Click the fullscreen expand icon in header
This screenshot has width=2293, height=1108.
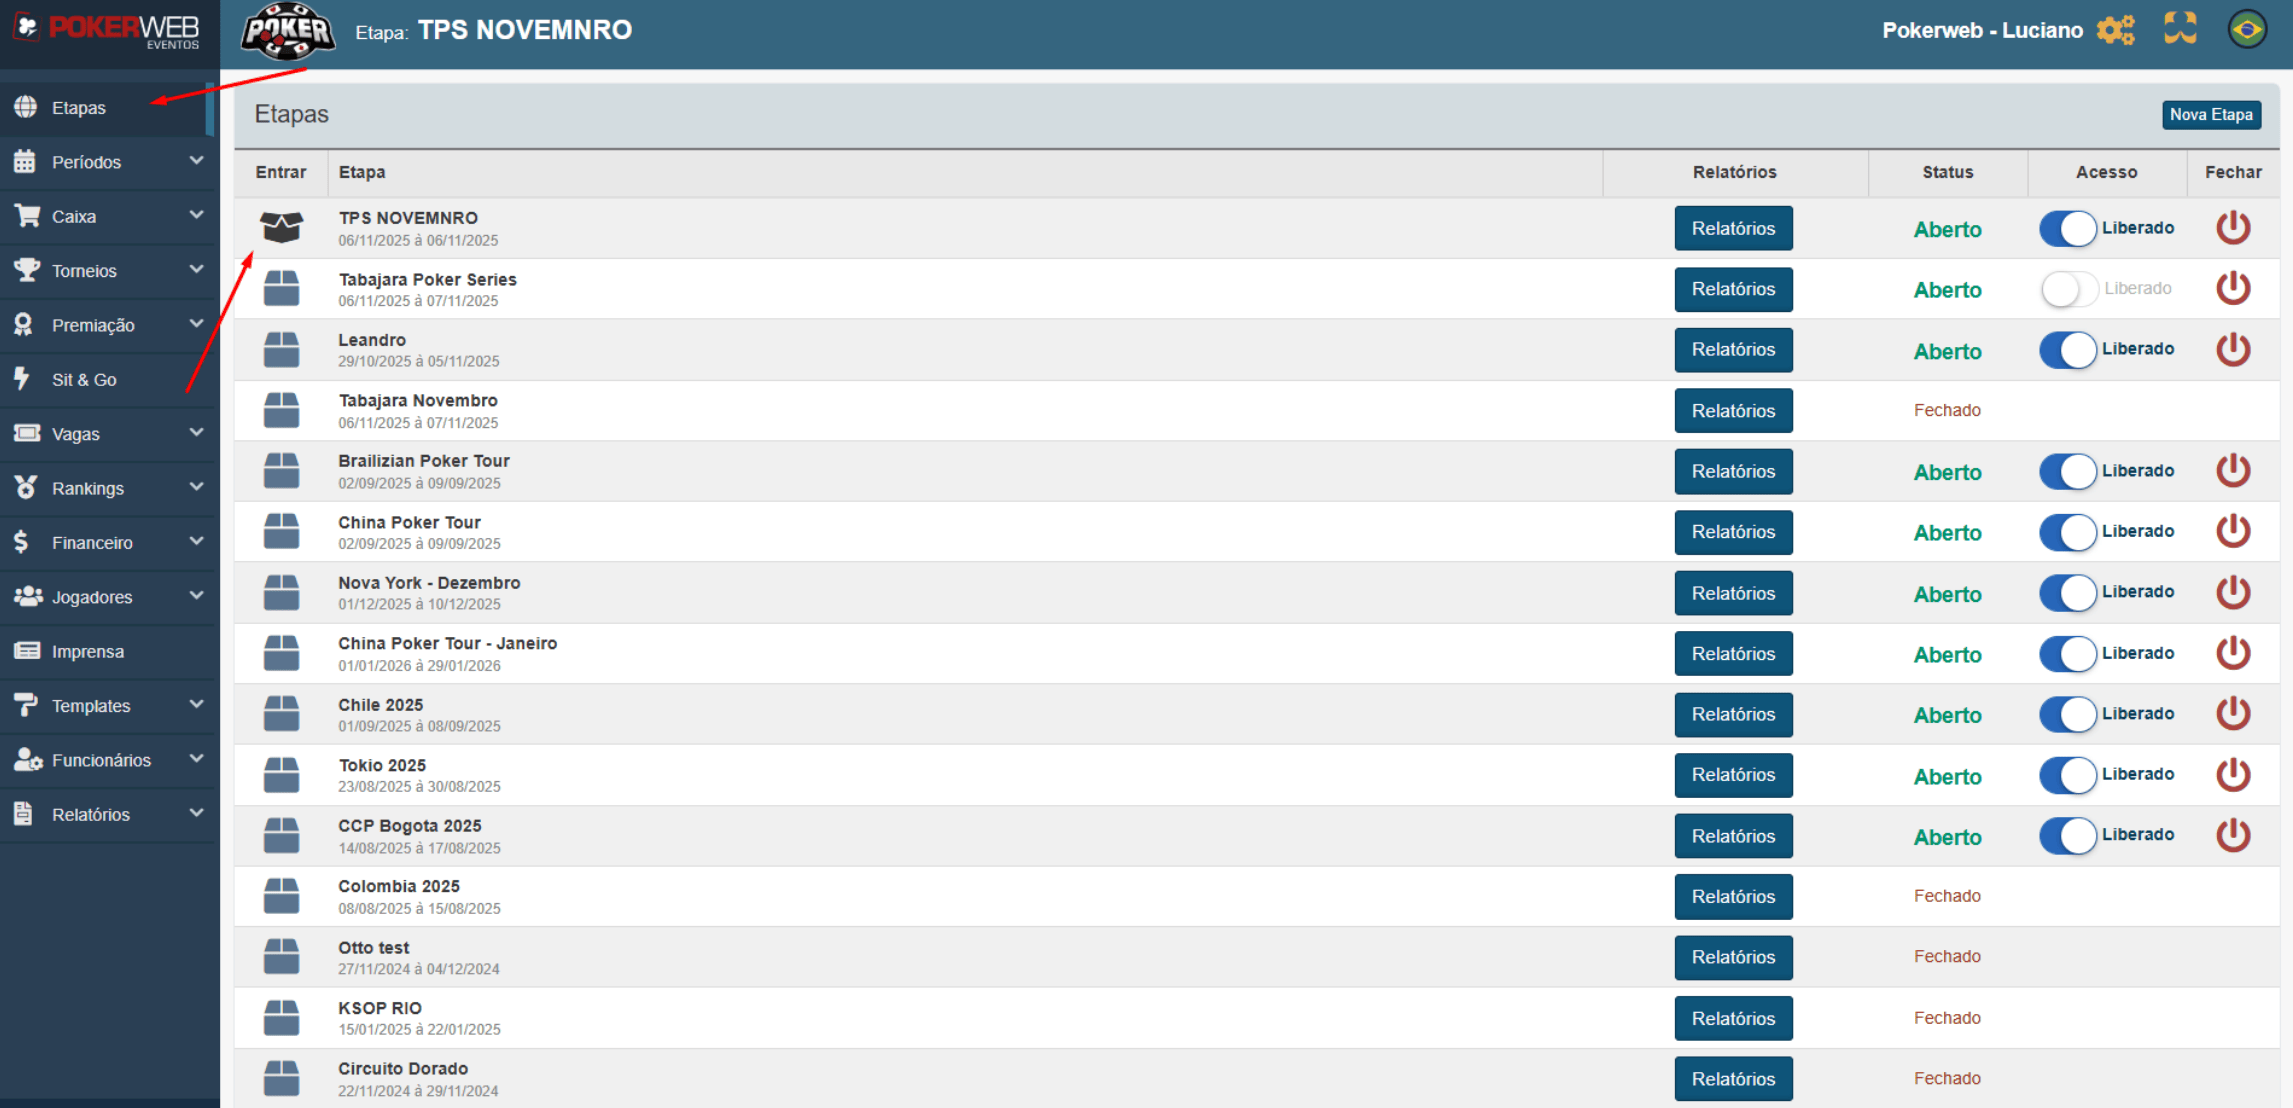click(2180, 29)
